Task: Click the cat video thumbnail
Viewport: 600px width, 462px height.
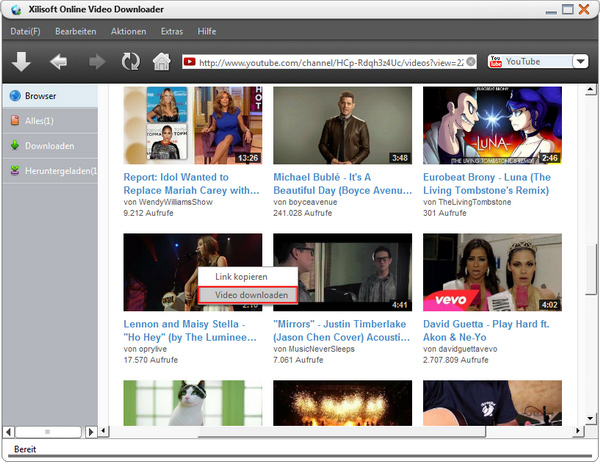Action: 193,403
